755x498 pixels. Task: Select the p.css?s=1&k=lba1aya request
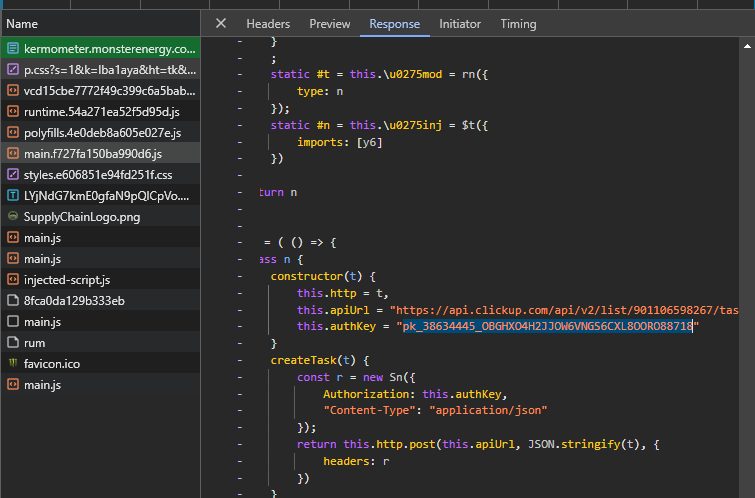(x=100, y=70)
